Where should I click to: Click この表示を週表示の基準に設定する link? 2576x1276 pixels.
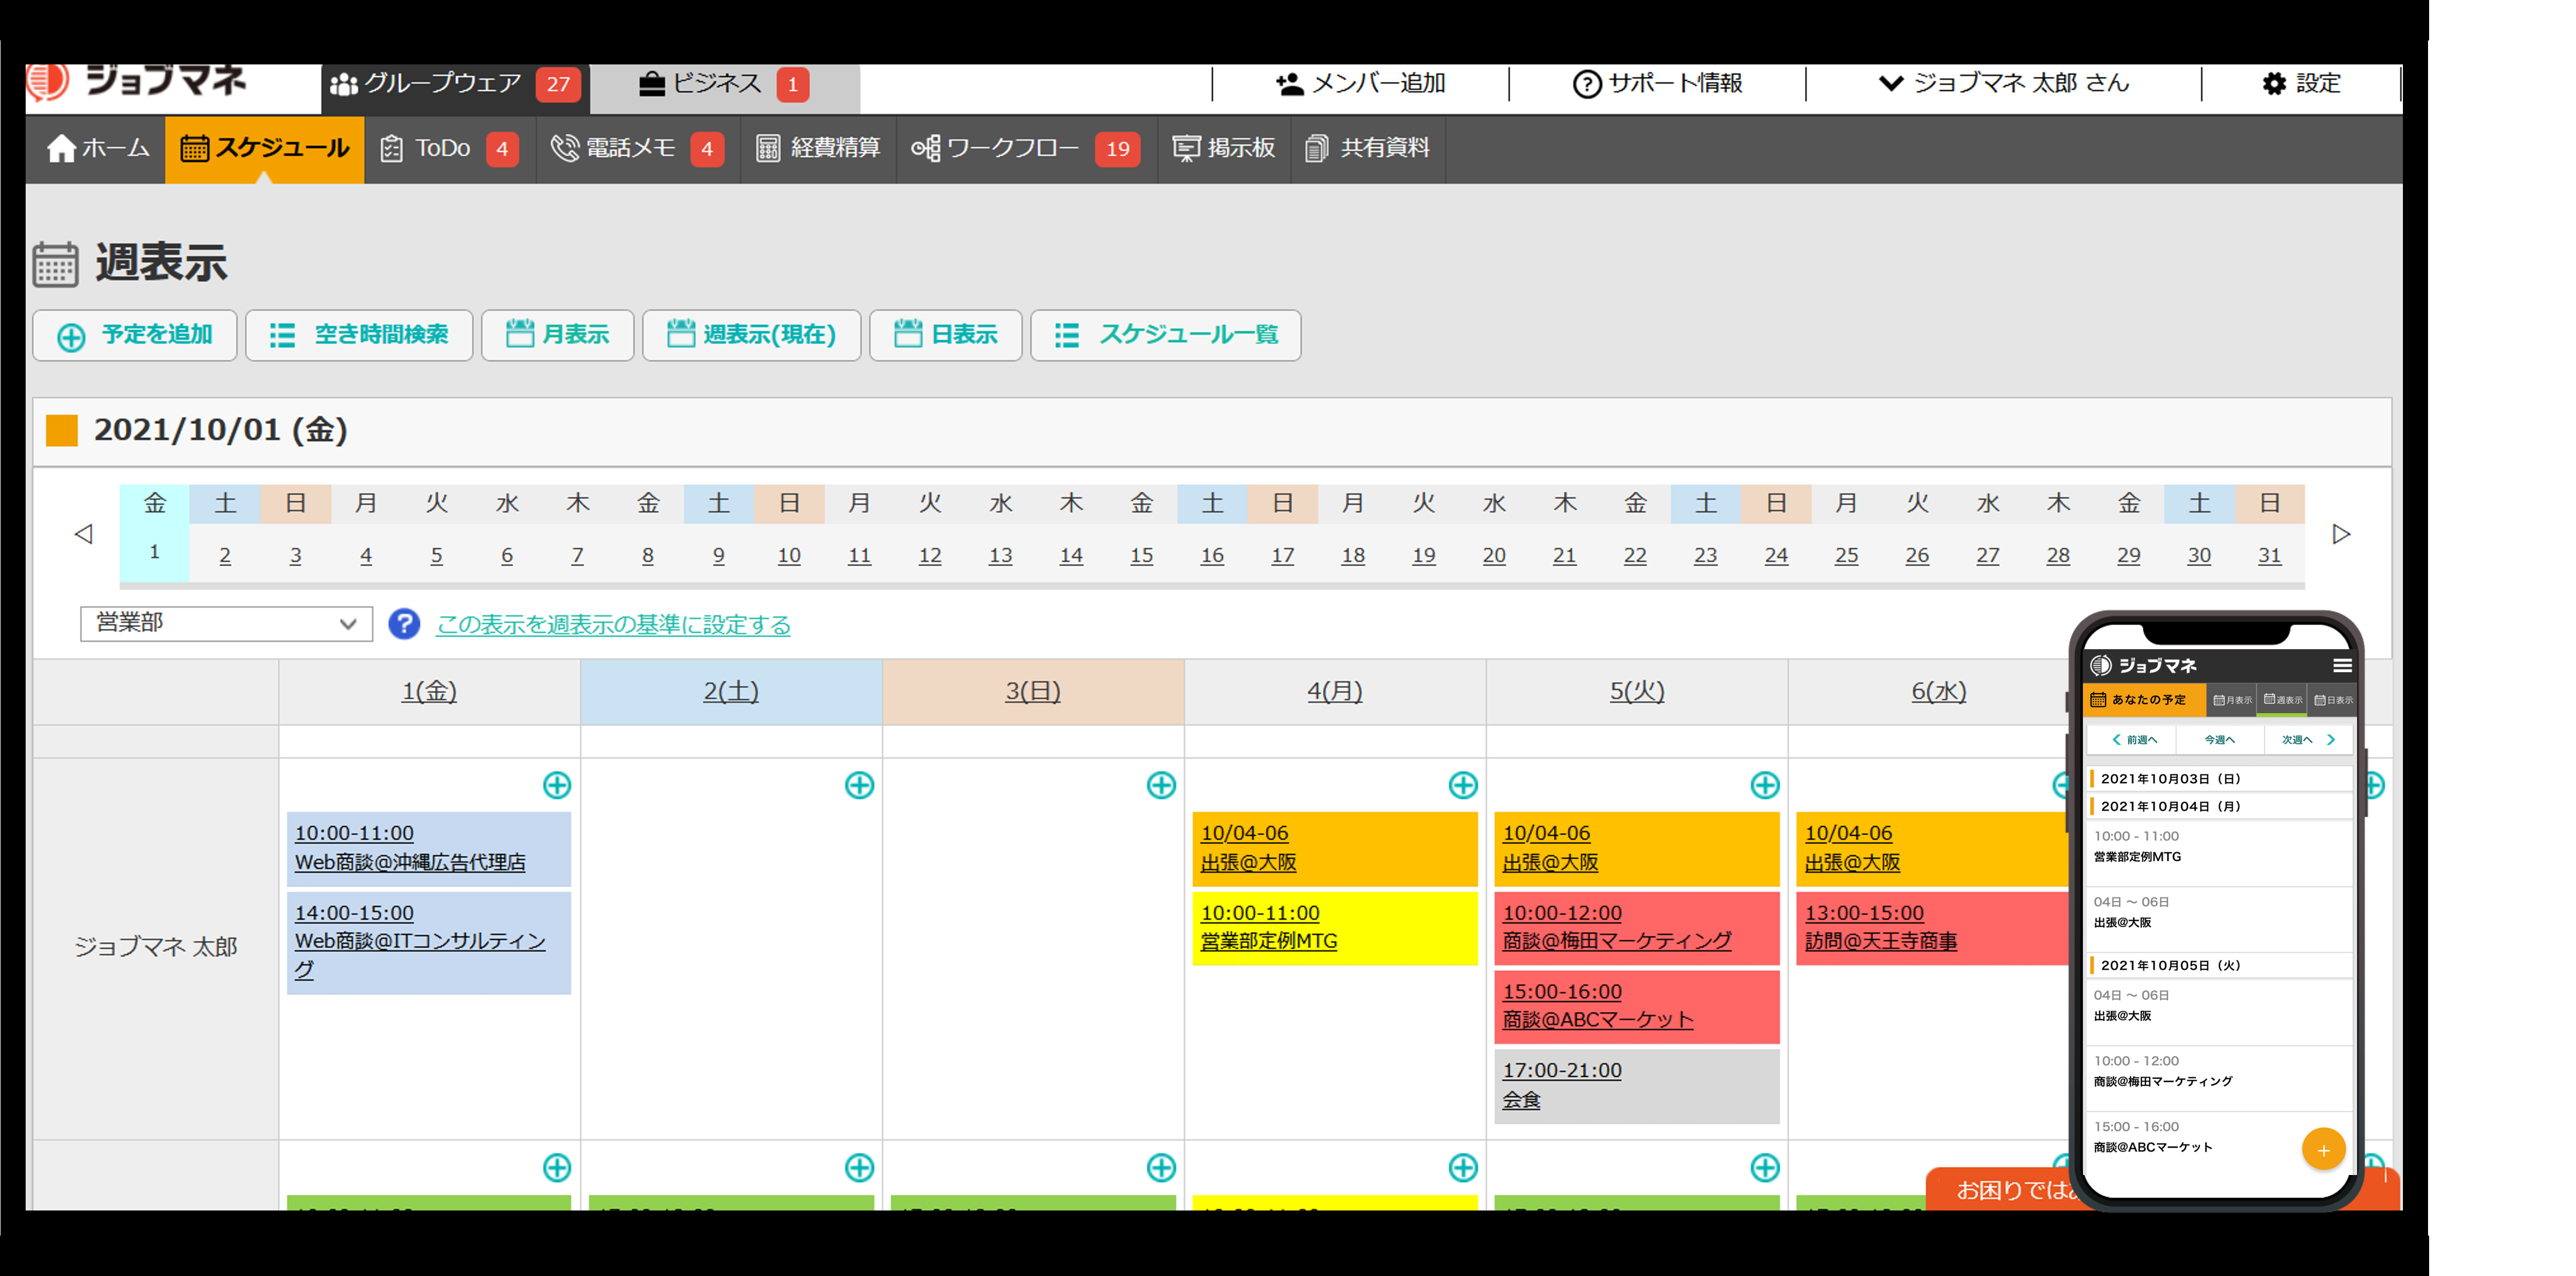(613, 625)
